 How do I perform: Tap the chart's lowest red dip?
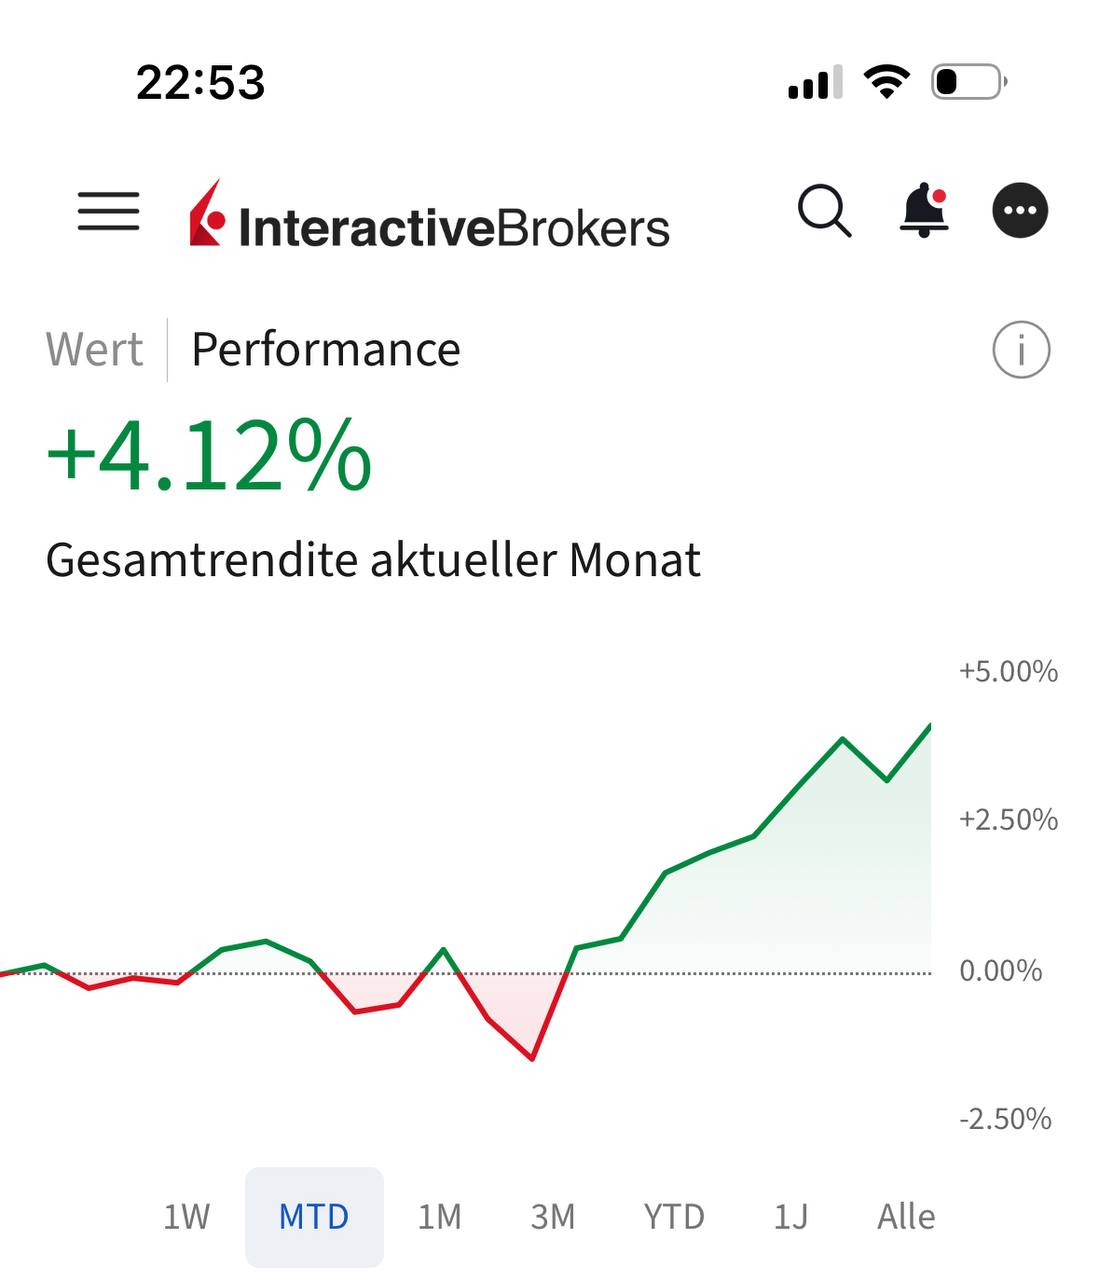point(532,1057)
